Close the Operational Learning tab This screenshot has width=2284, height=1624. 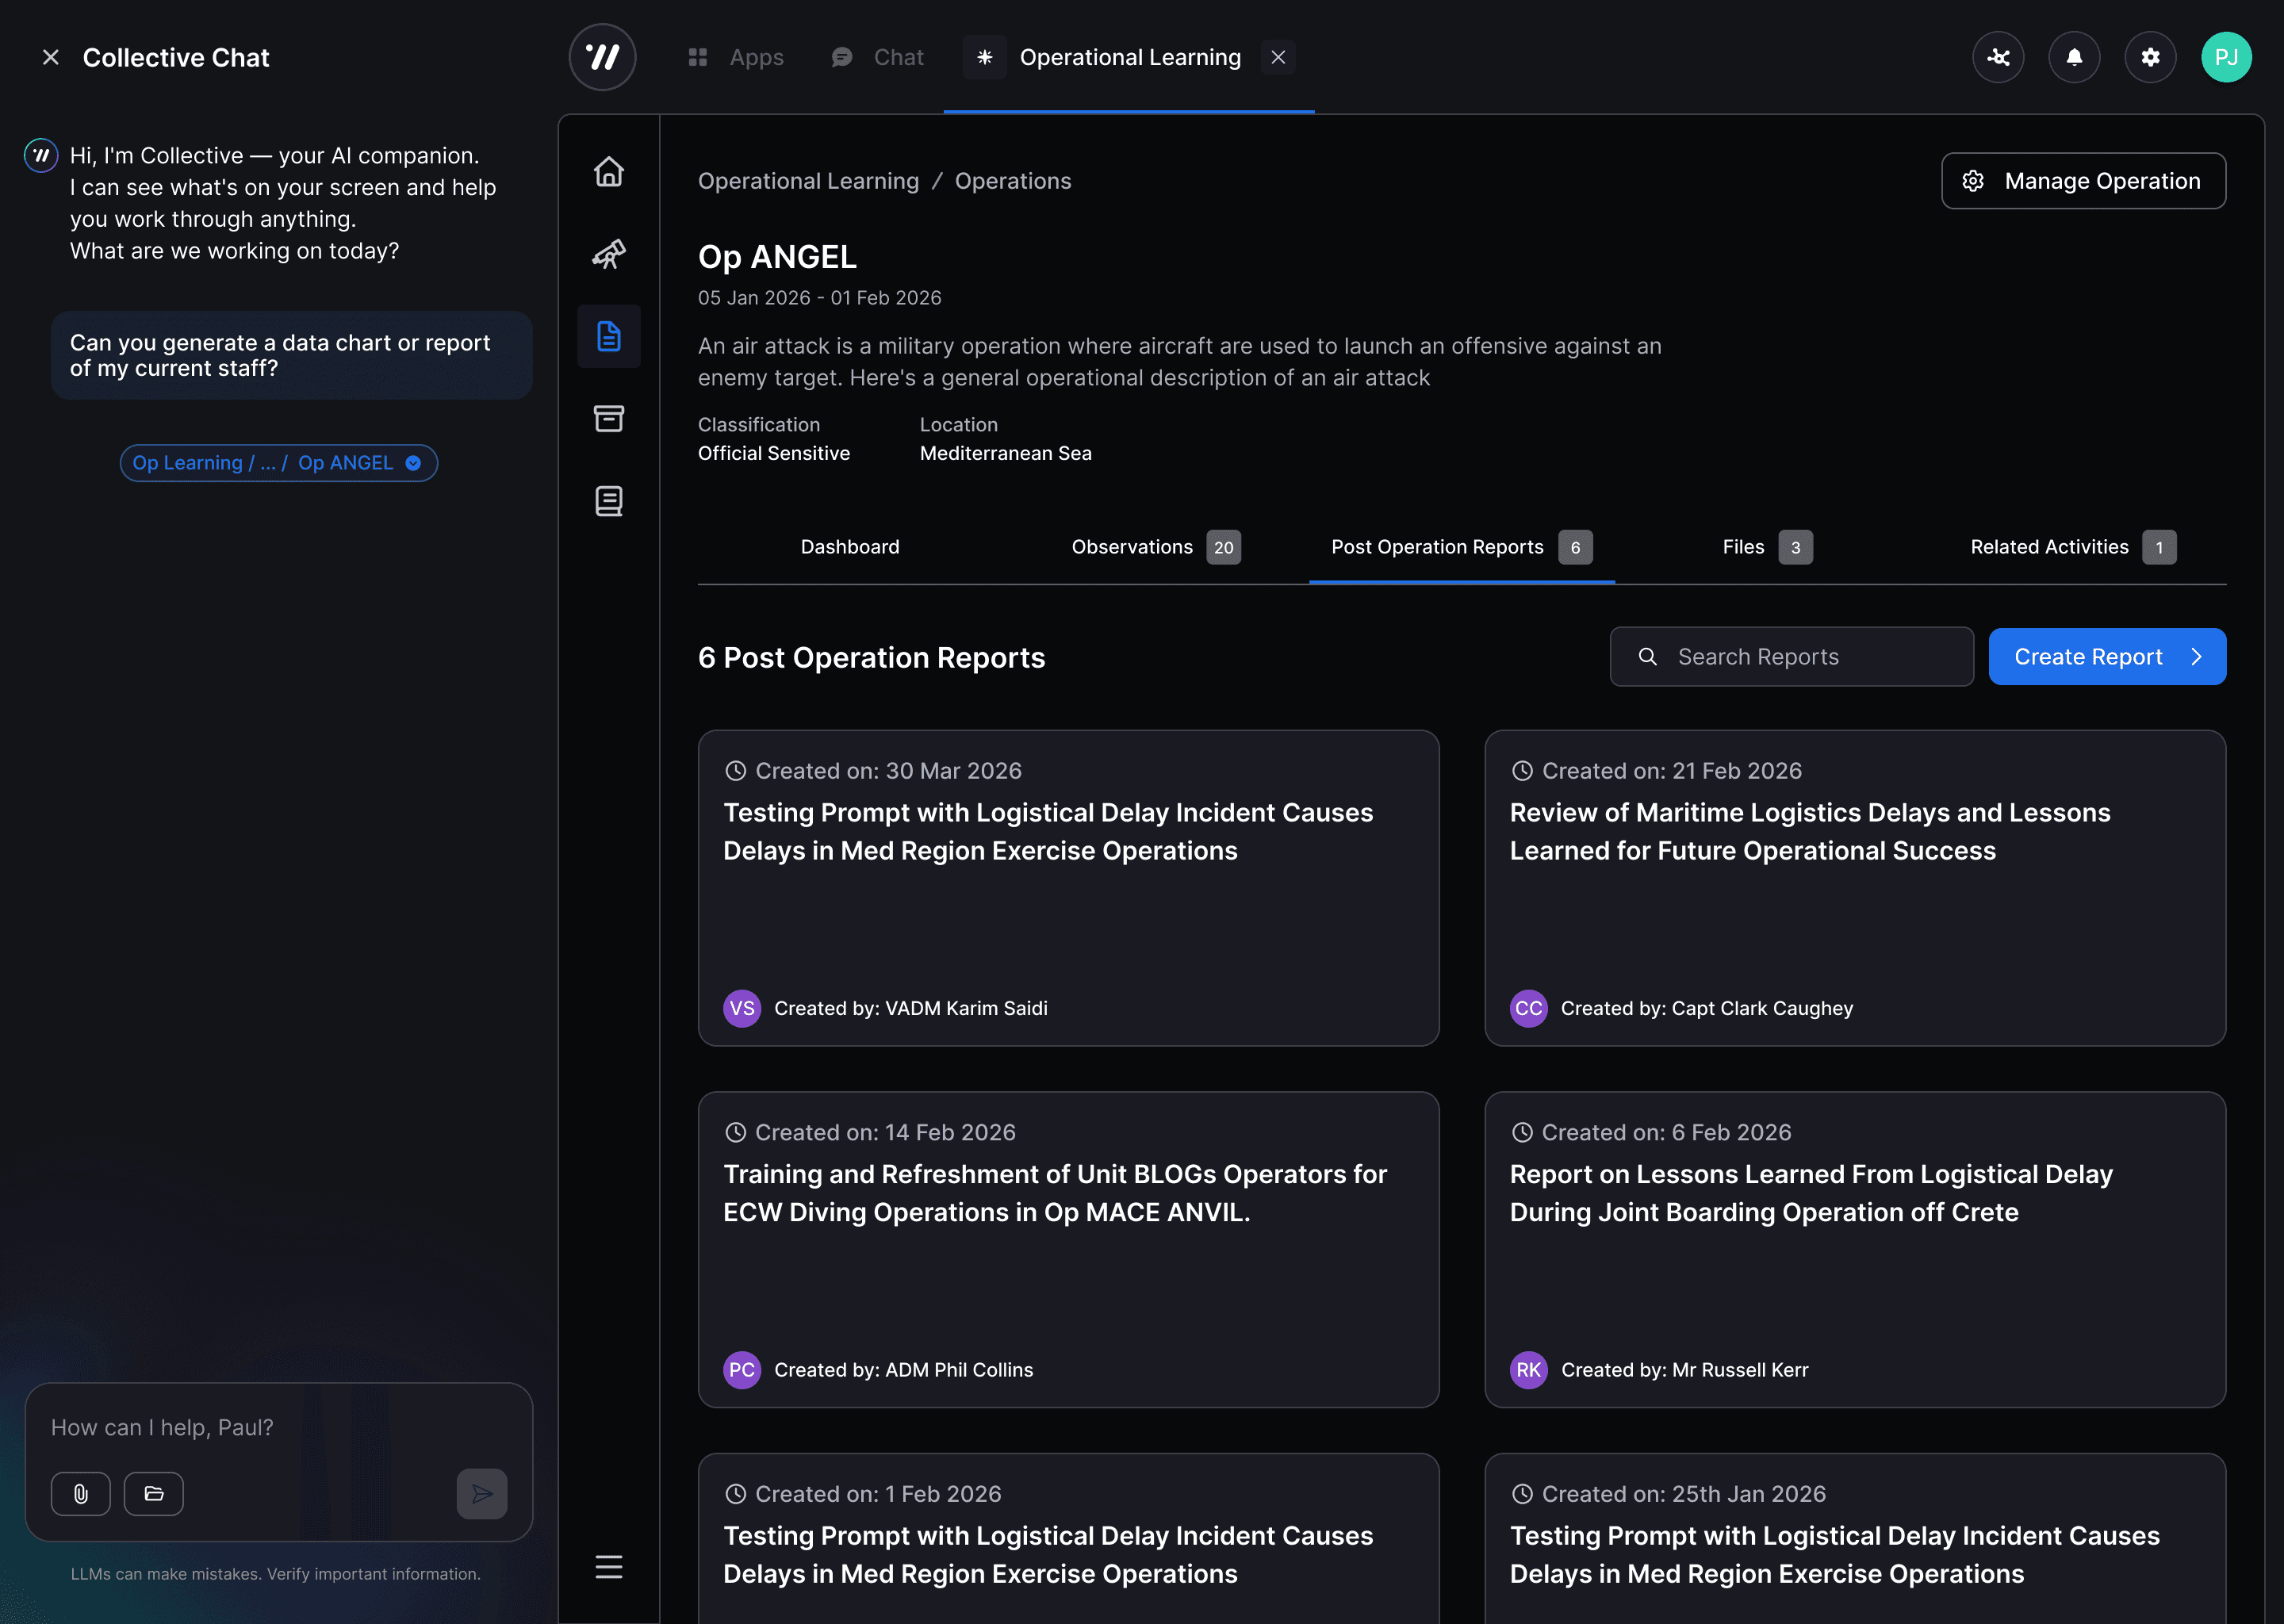(x=1277, y=57)
